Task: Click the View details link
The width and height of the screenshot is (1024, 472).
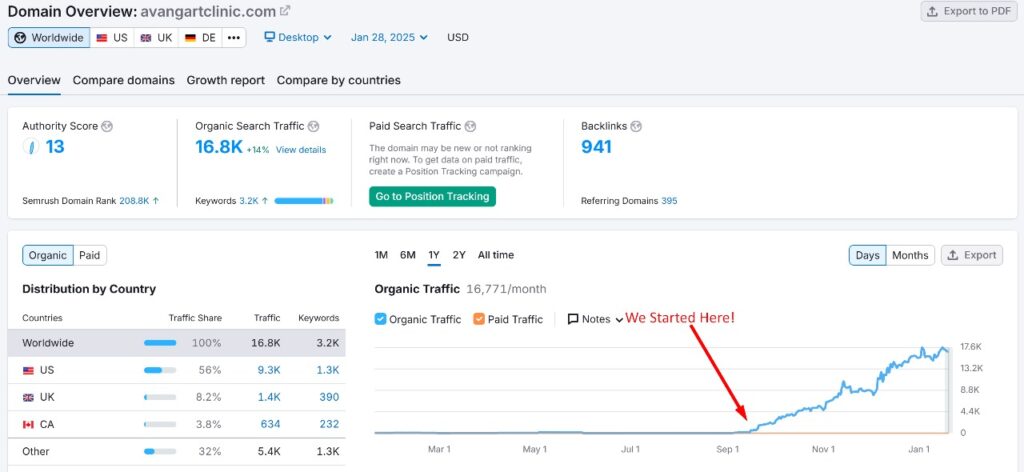Action: [x=301, y=150]
